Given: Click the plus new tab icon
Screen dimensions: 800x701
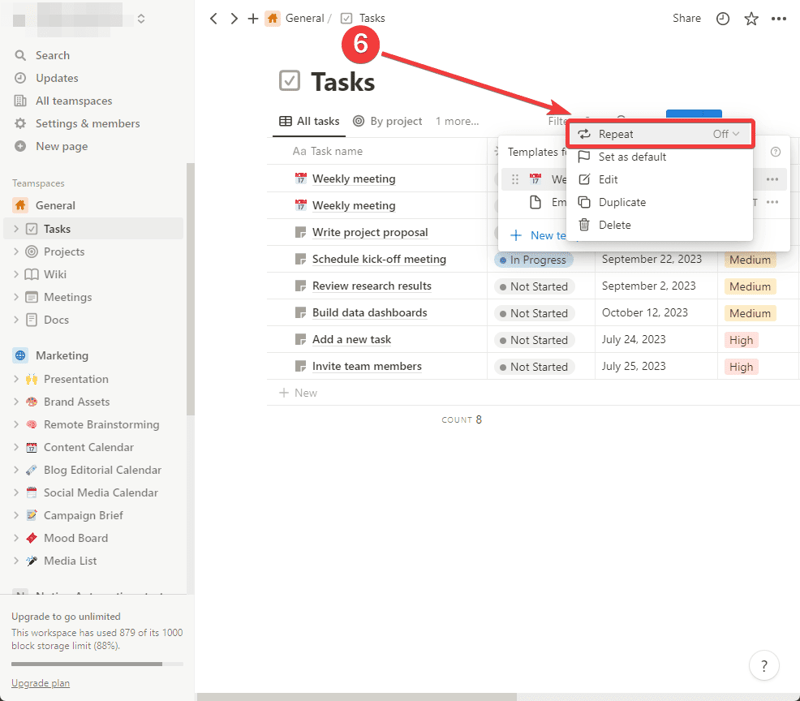Looking at the screenshot, I should [253, 18].
